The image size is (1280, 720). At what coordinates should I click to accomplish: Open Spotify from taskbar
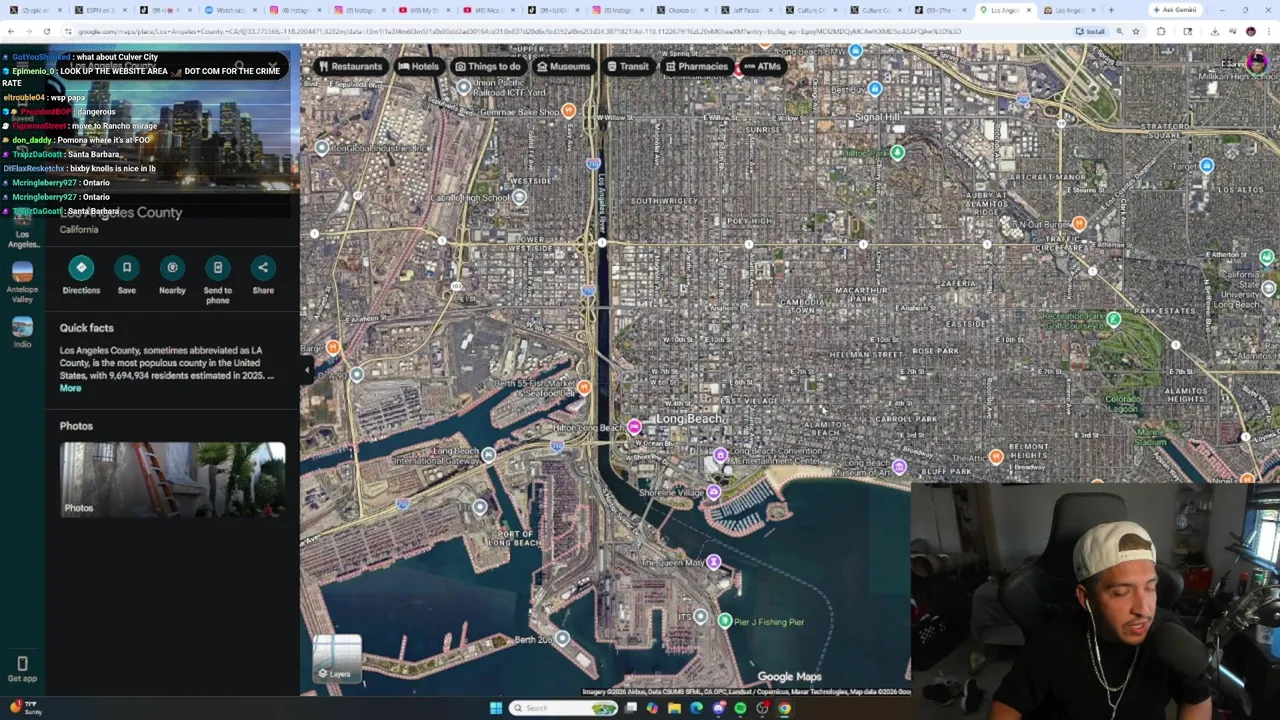[740, 708]
